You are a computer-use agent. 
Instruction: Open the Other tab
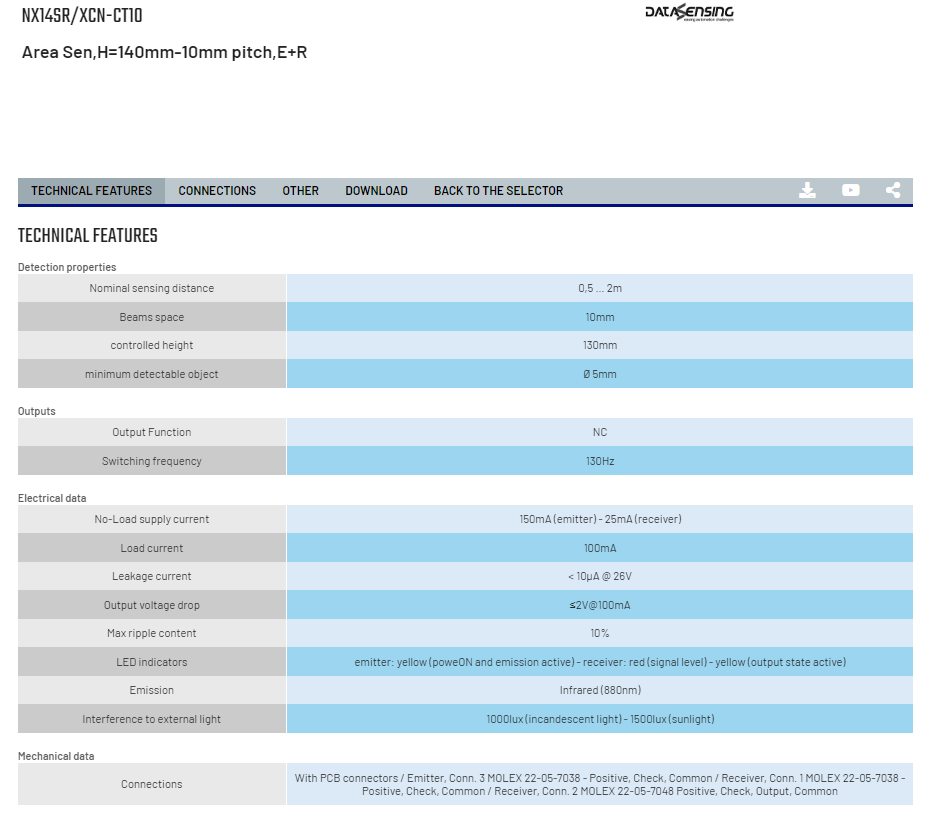tap(301, 191)
